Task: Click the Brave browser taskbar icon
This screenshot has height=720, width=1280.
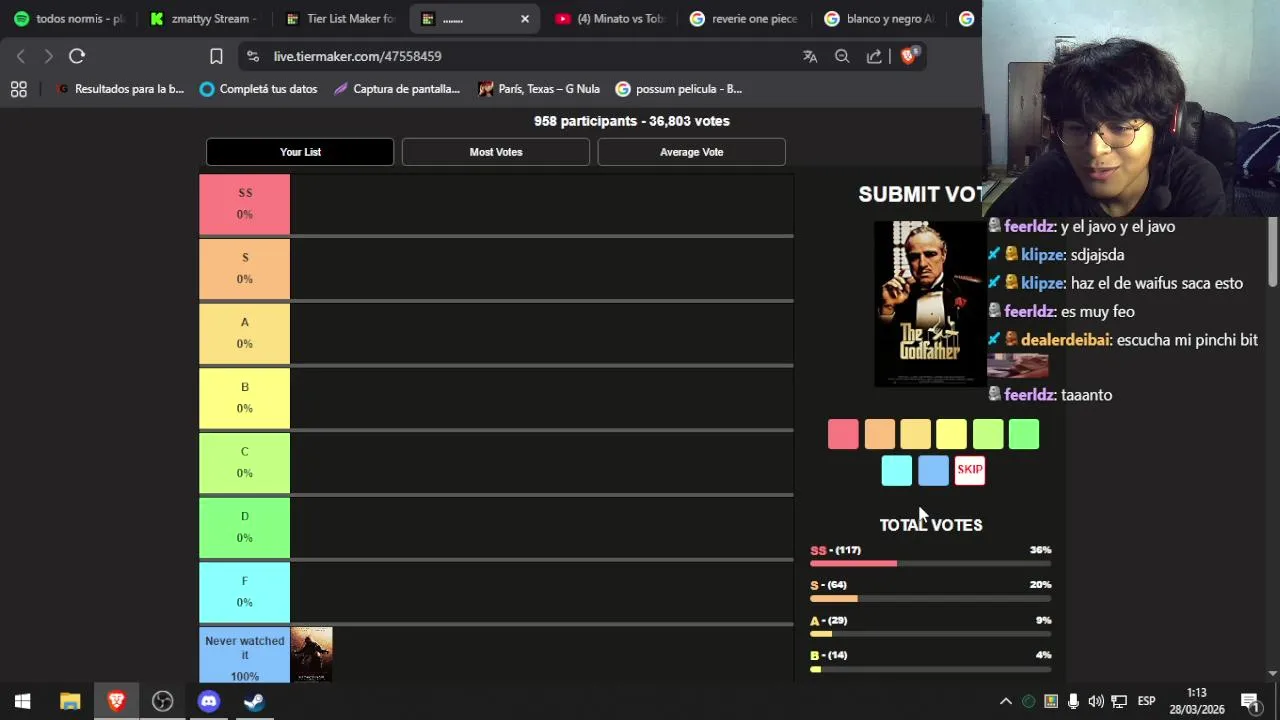Action: tap(116, 701)
